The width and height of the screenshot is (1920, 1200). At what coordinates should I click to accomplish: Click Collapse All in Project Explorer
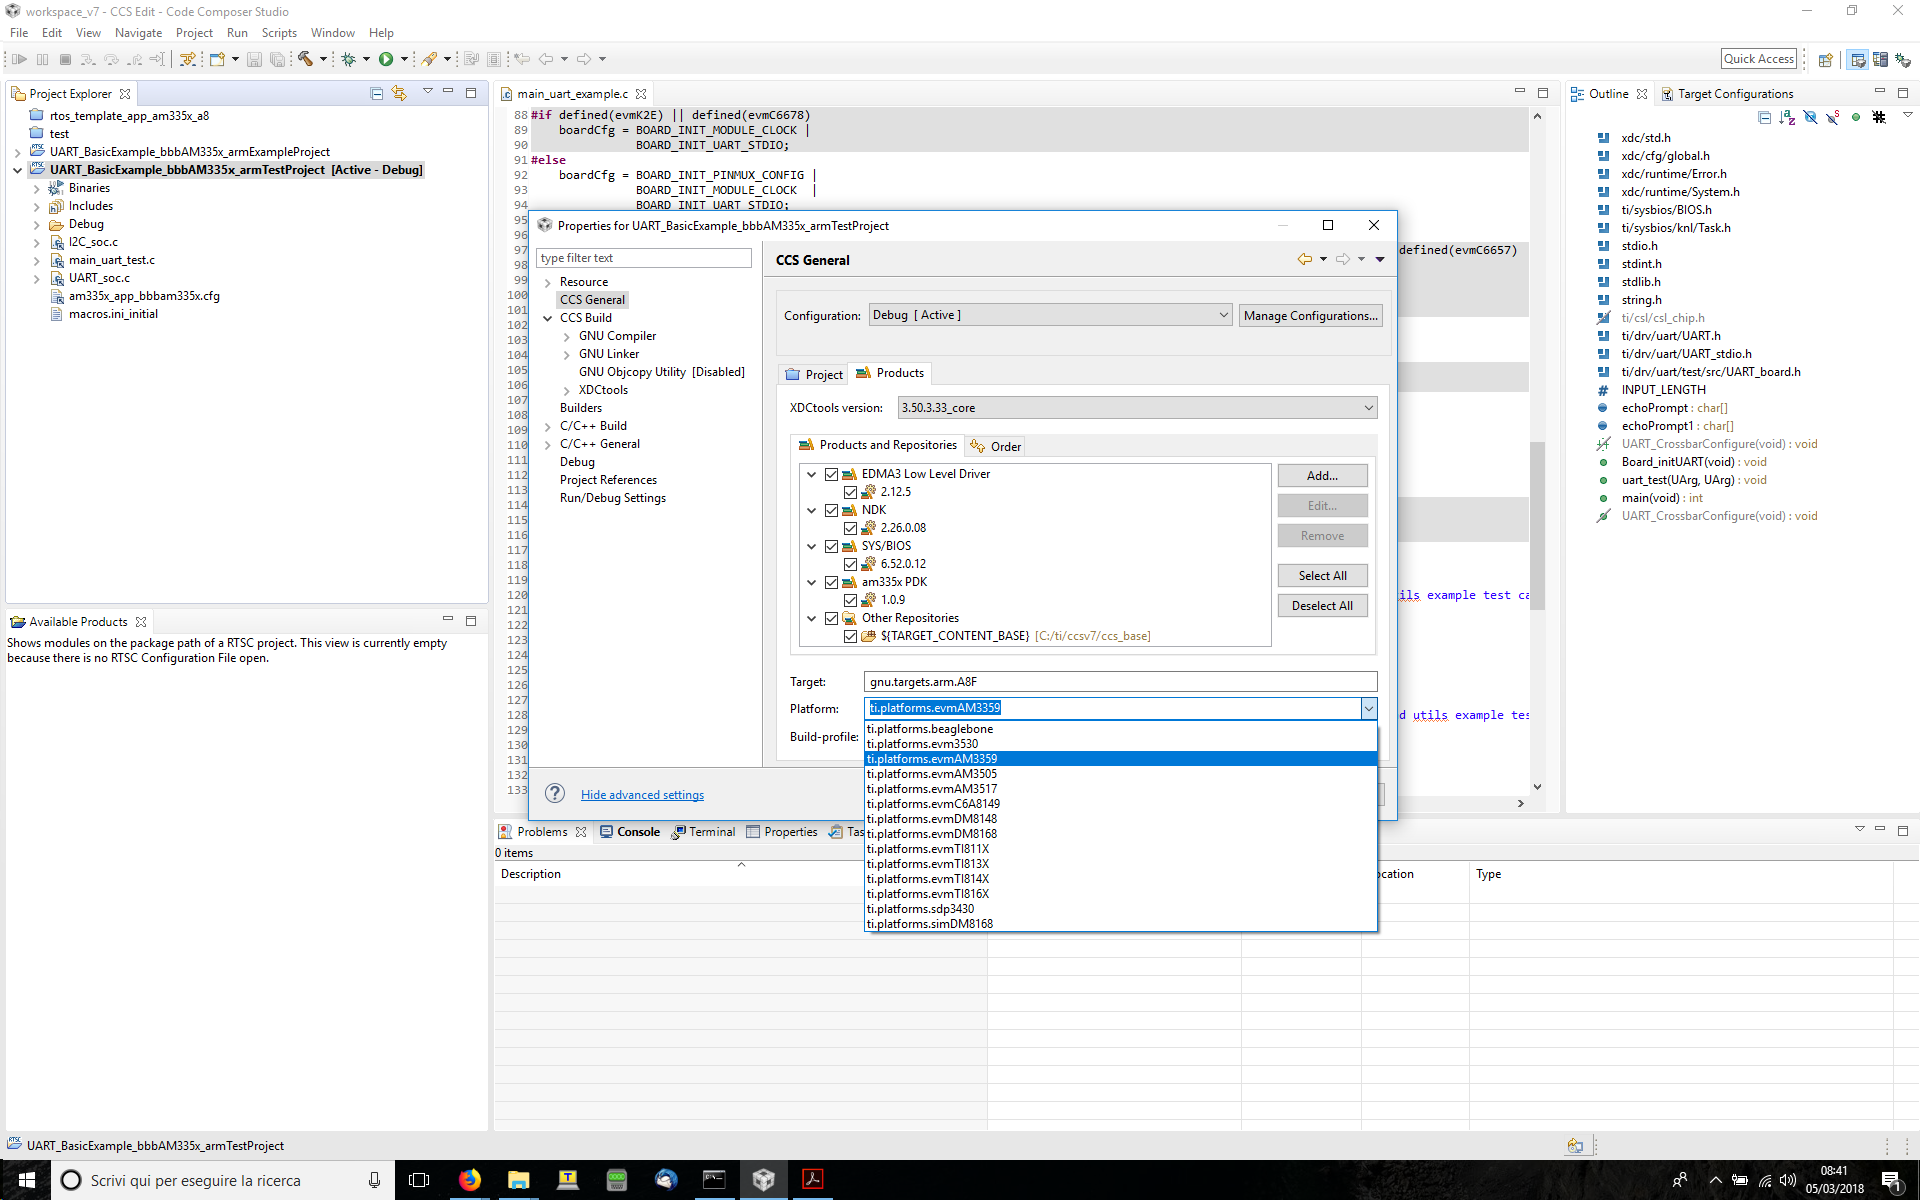pos(377,93)
